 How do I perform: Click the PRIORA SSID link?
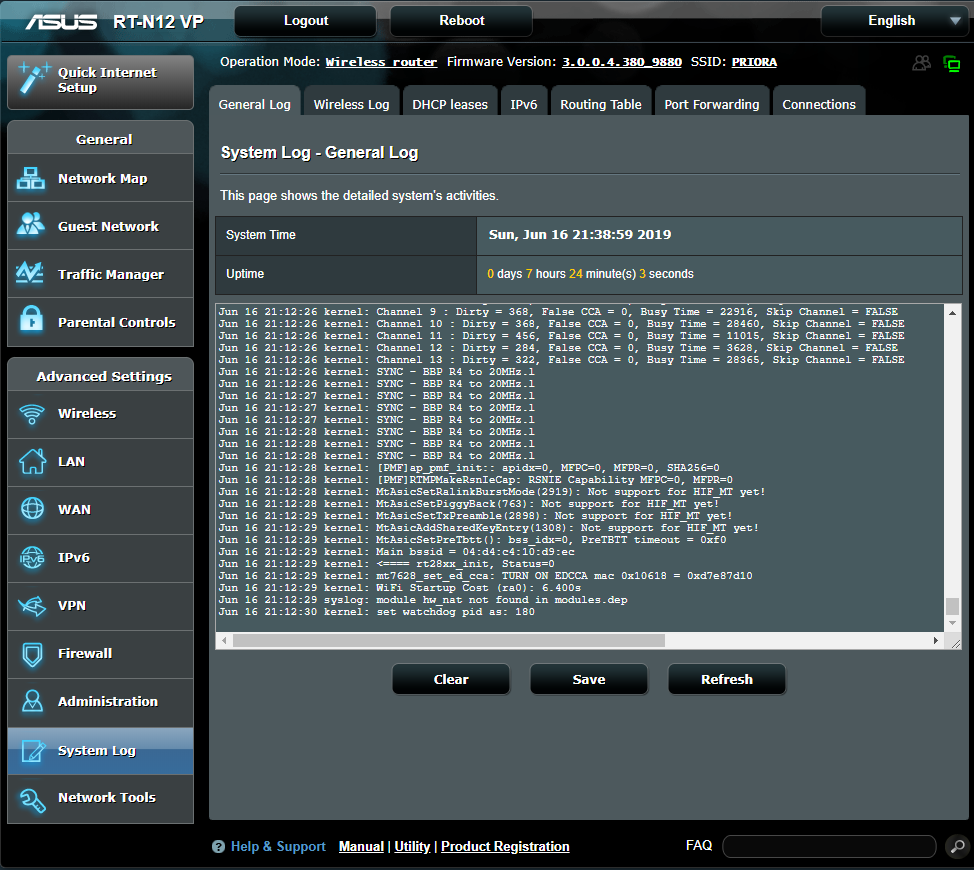tap(754, 62)
